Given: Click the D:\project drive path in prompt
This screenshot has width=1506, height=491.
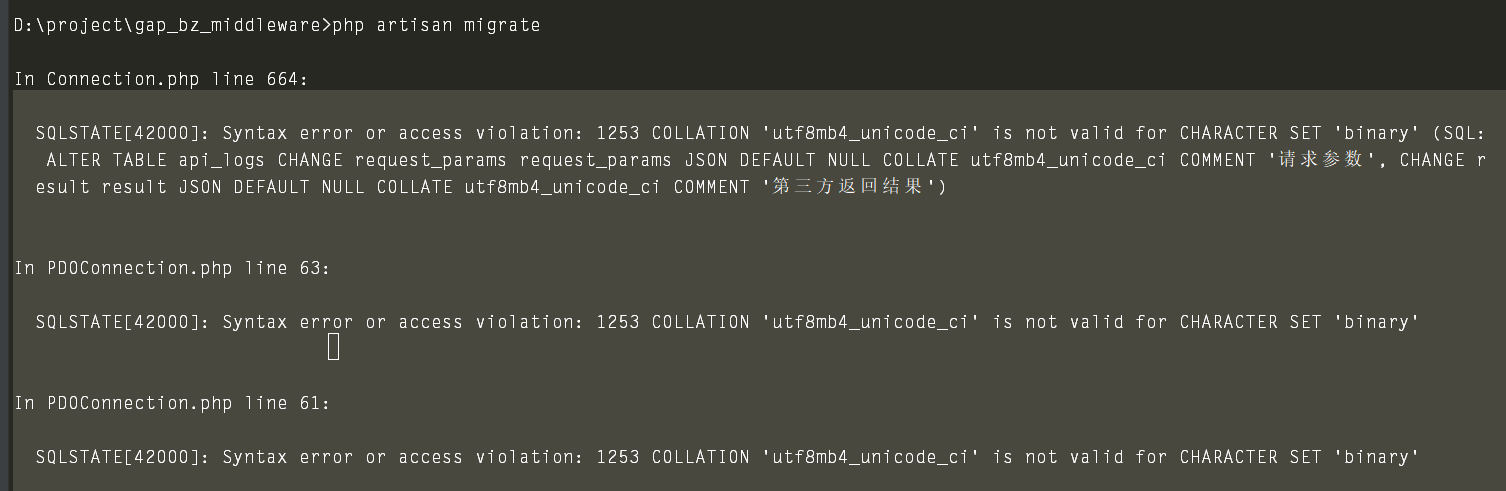Looking at the screenshot, I should 69,25.
